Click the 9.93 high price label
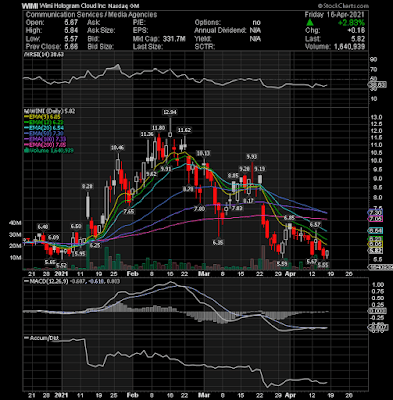Viewport: 393px width, 400px height. click(252, 156)
